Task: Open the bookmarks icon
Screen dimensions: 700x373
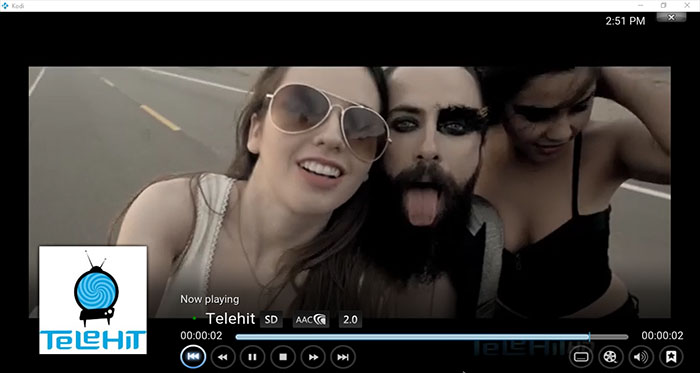Action: pos(671,357)
